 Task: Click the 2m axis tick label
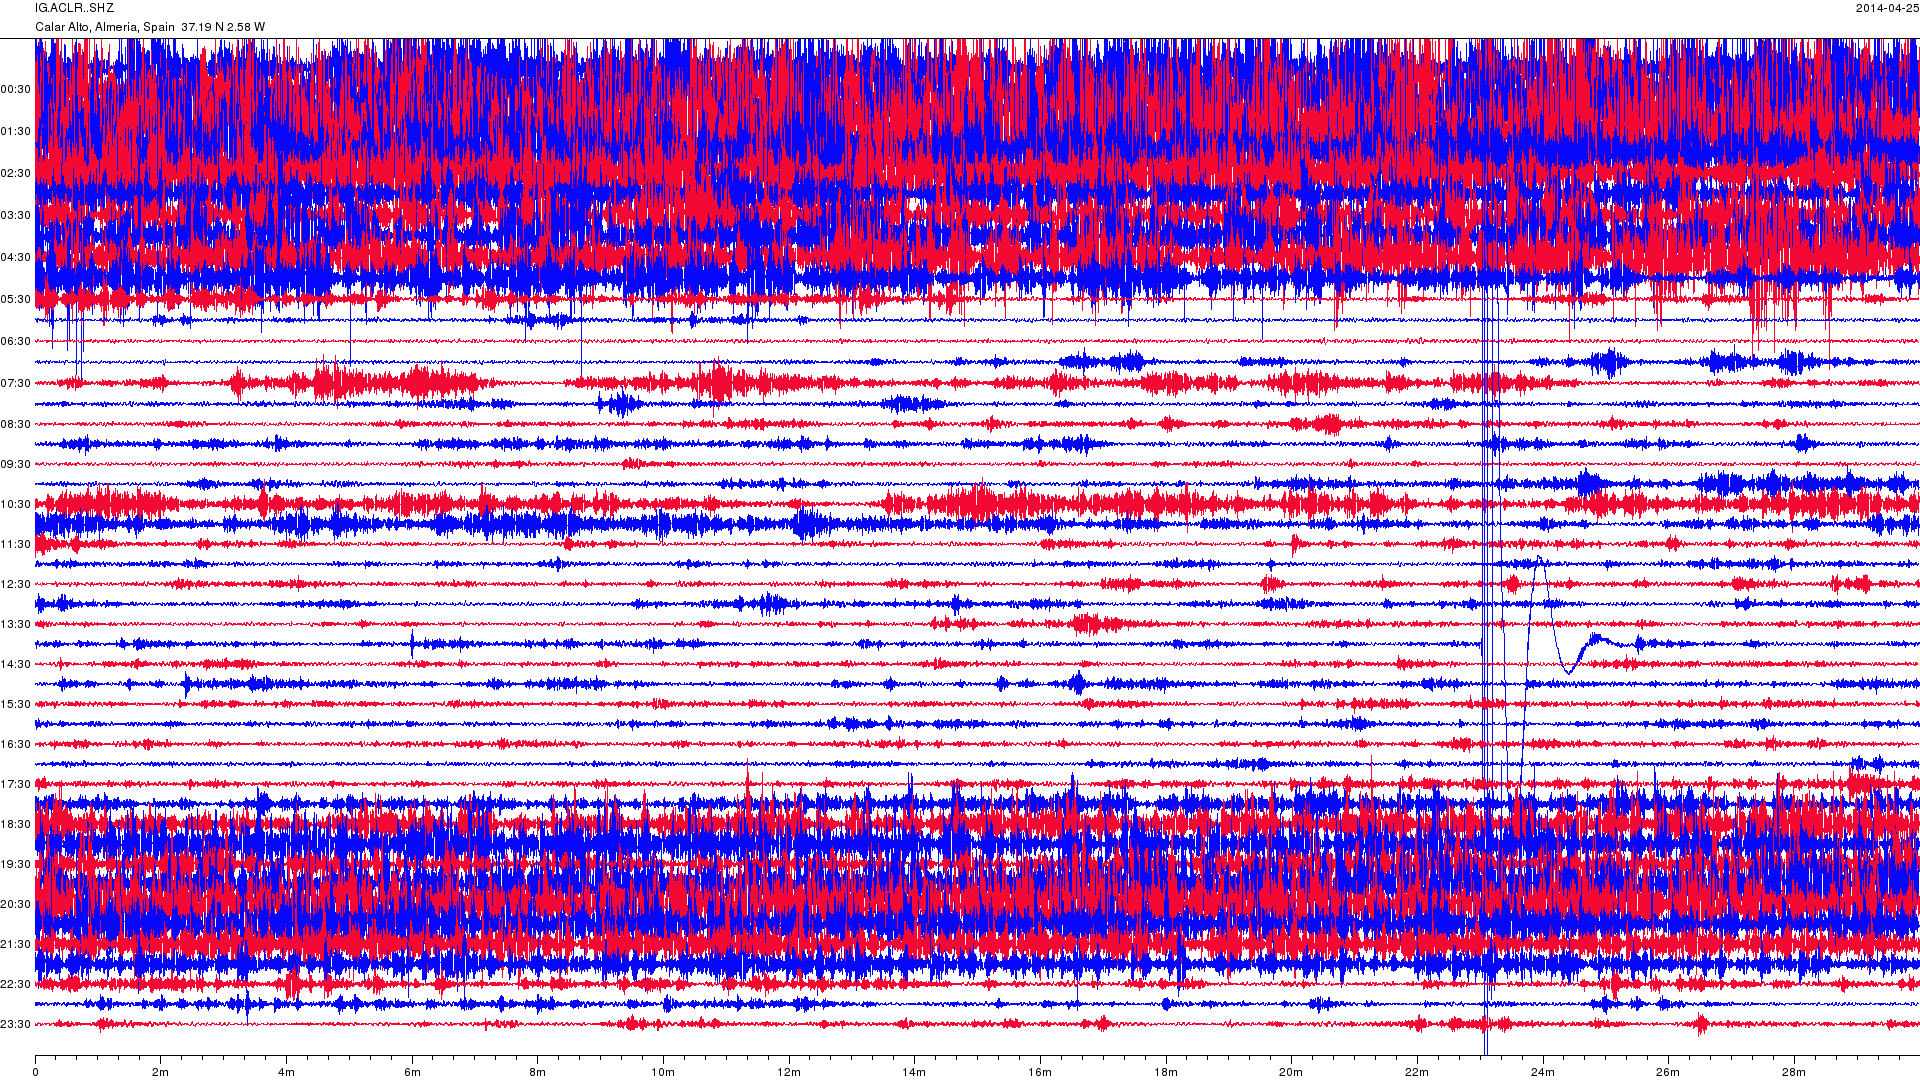click(161, 1073)
